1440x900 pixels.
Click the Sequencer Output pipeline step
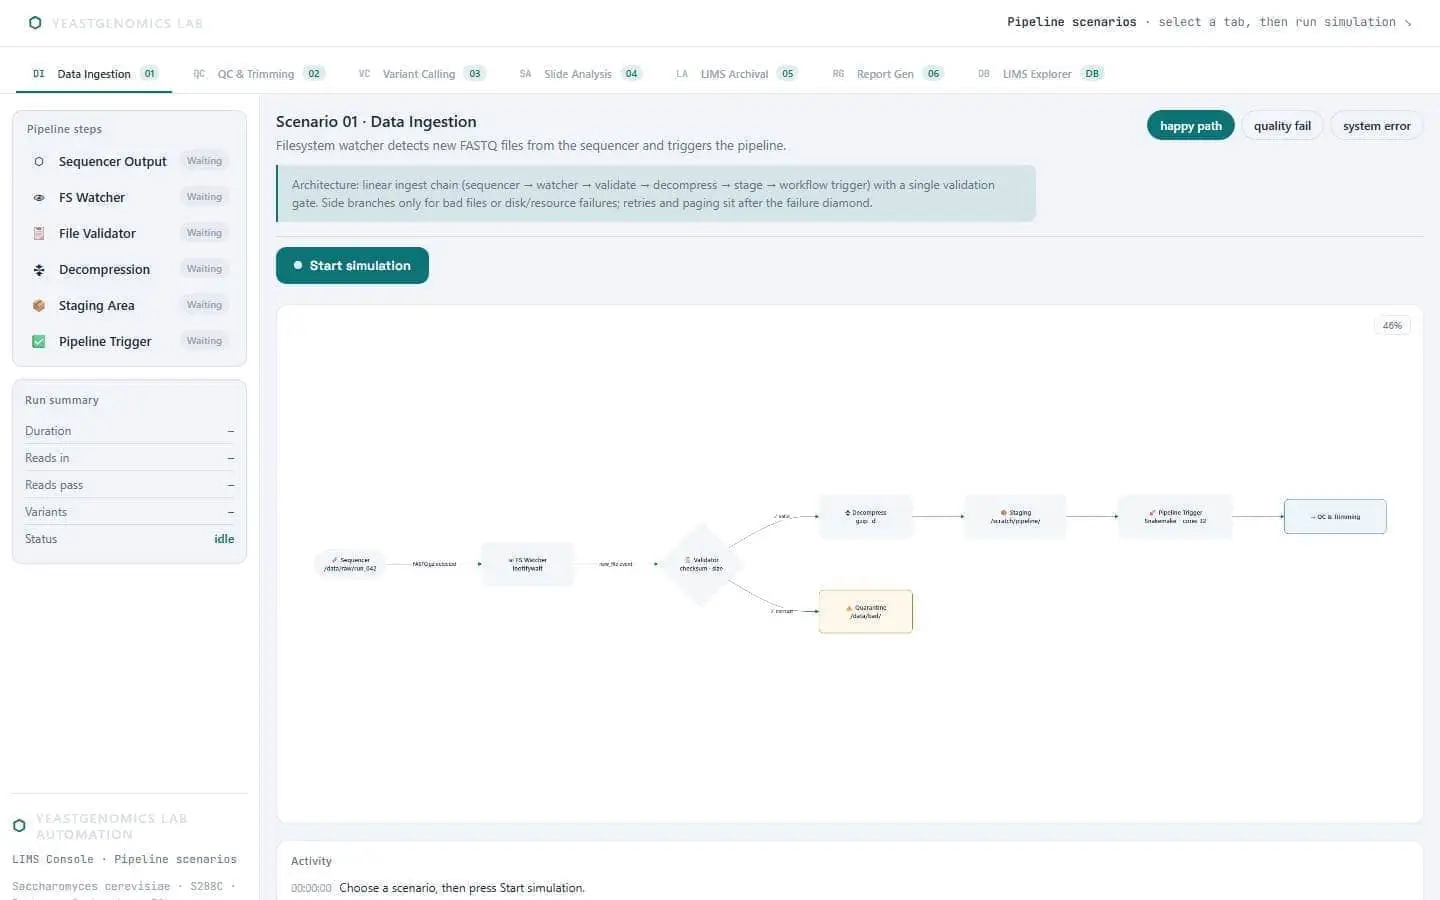(129, 161)
